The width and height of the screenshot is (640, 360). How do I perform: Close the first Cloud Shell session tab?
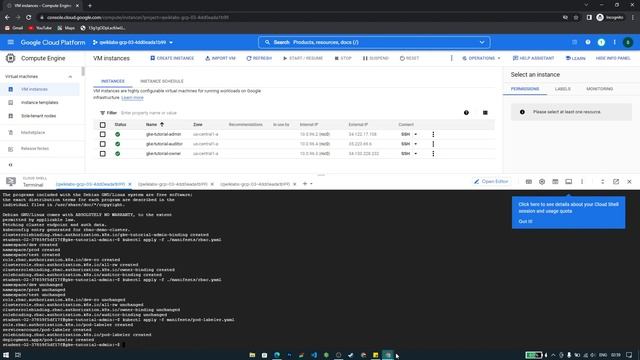click(130, 184)
